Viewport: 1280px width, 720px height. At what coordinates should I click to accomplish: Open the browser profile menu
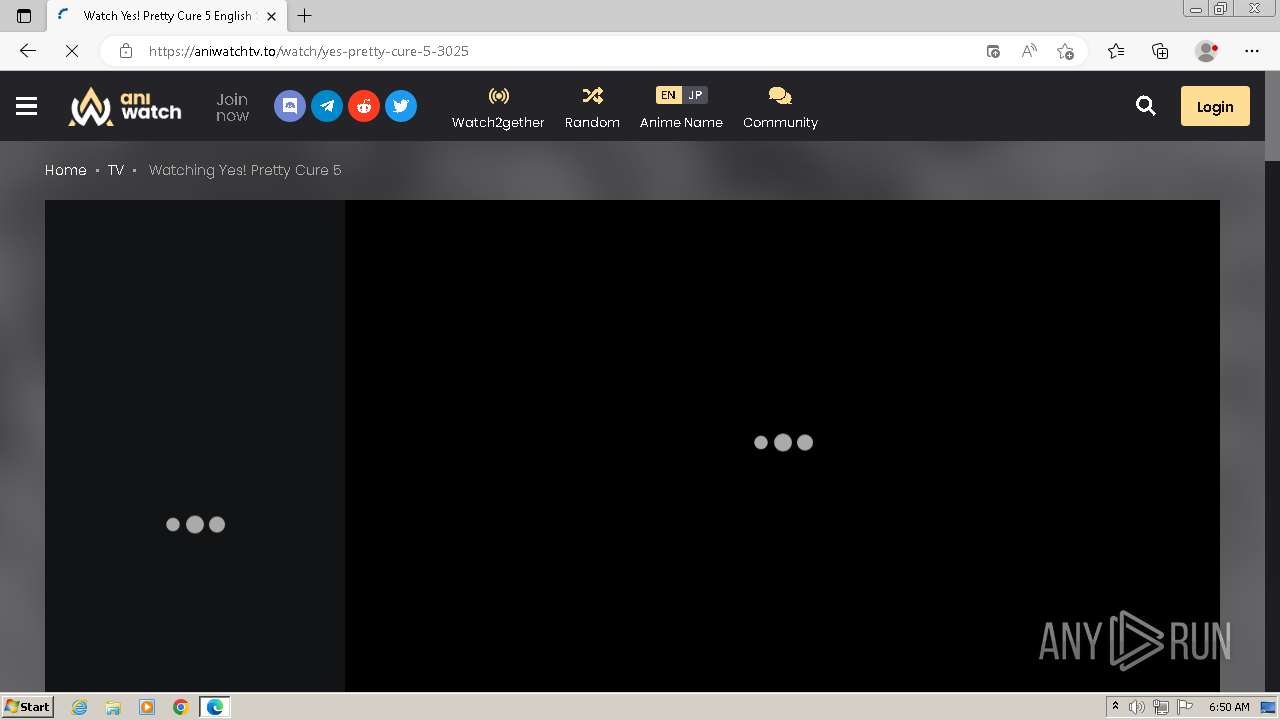[x=1207, y=51]
